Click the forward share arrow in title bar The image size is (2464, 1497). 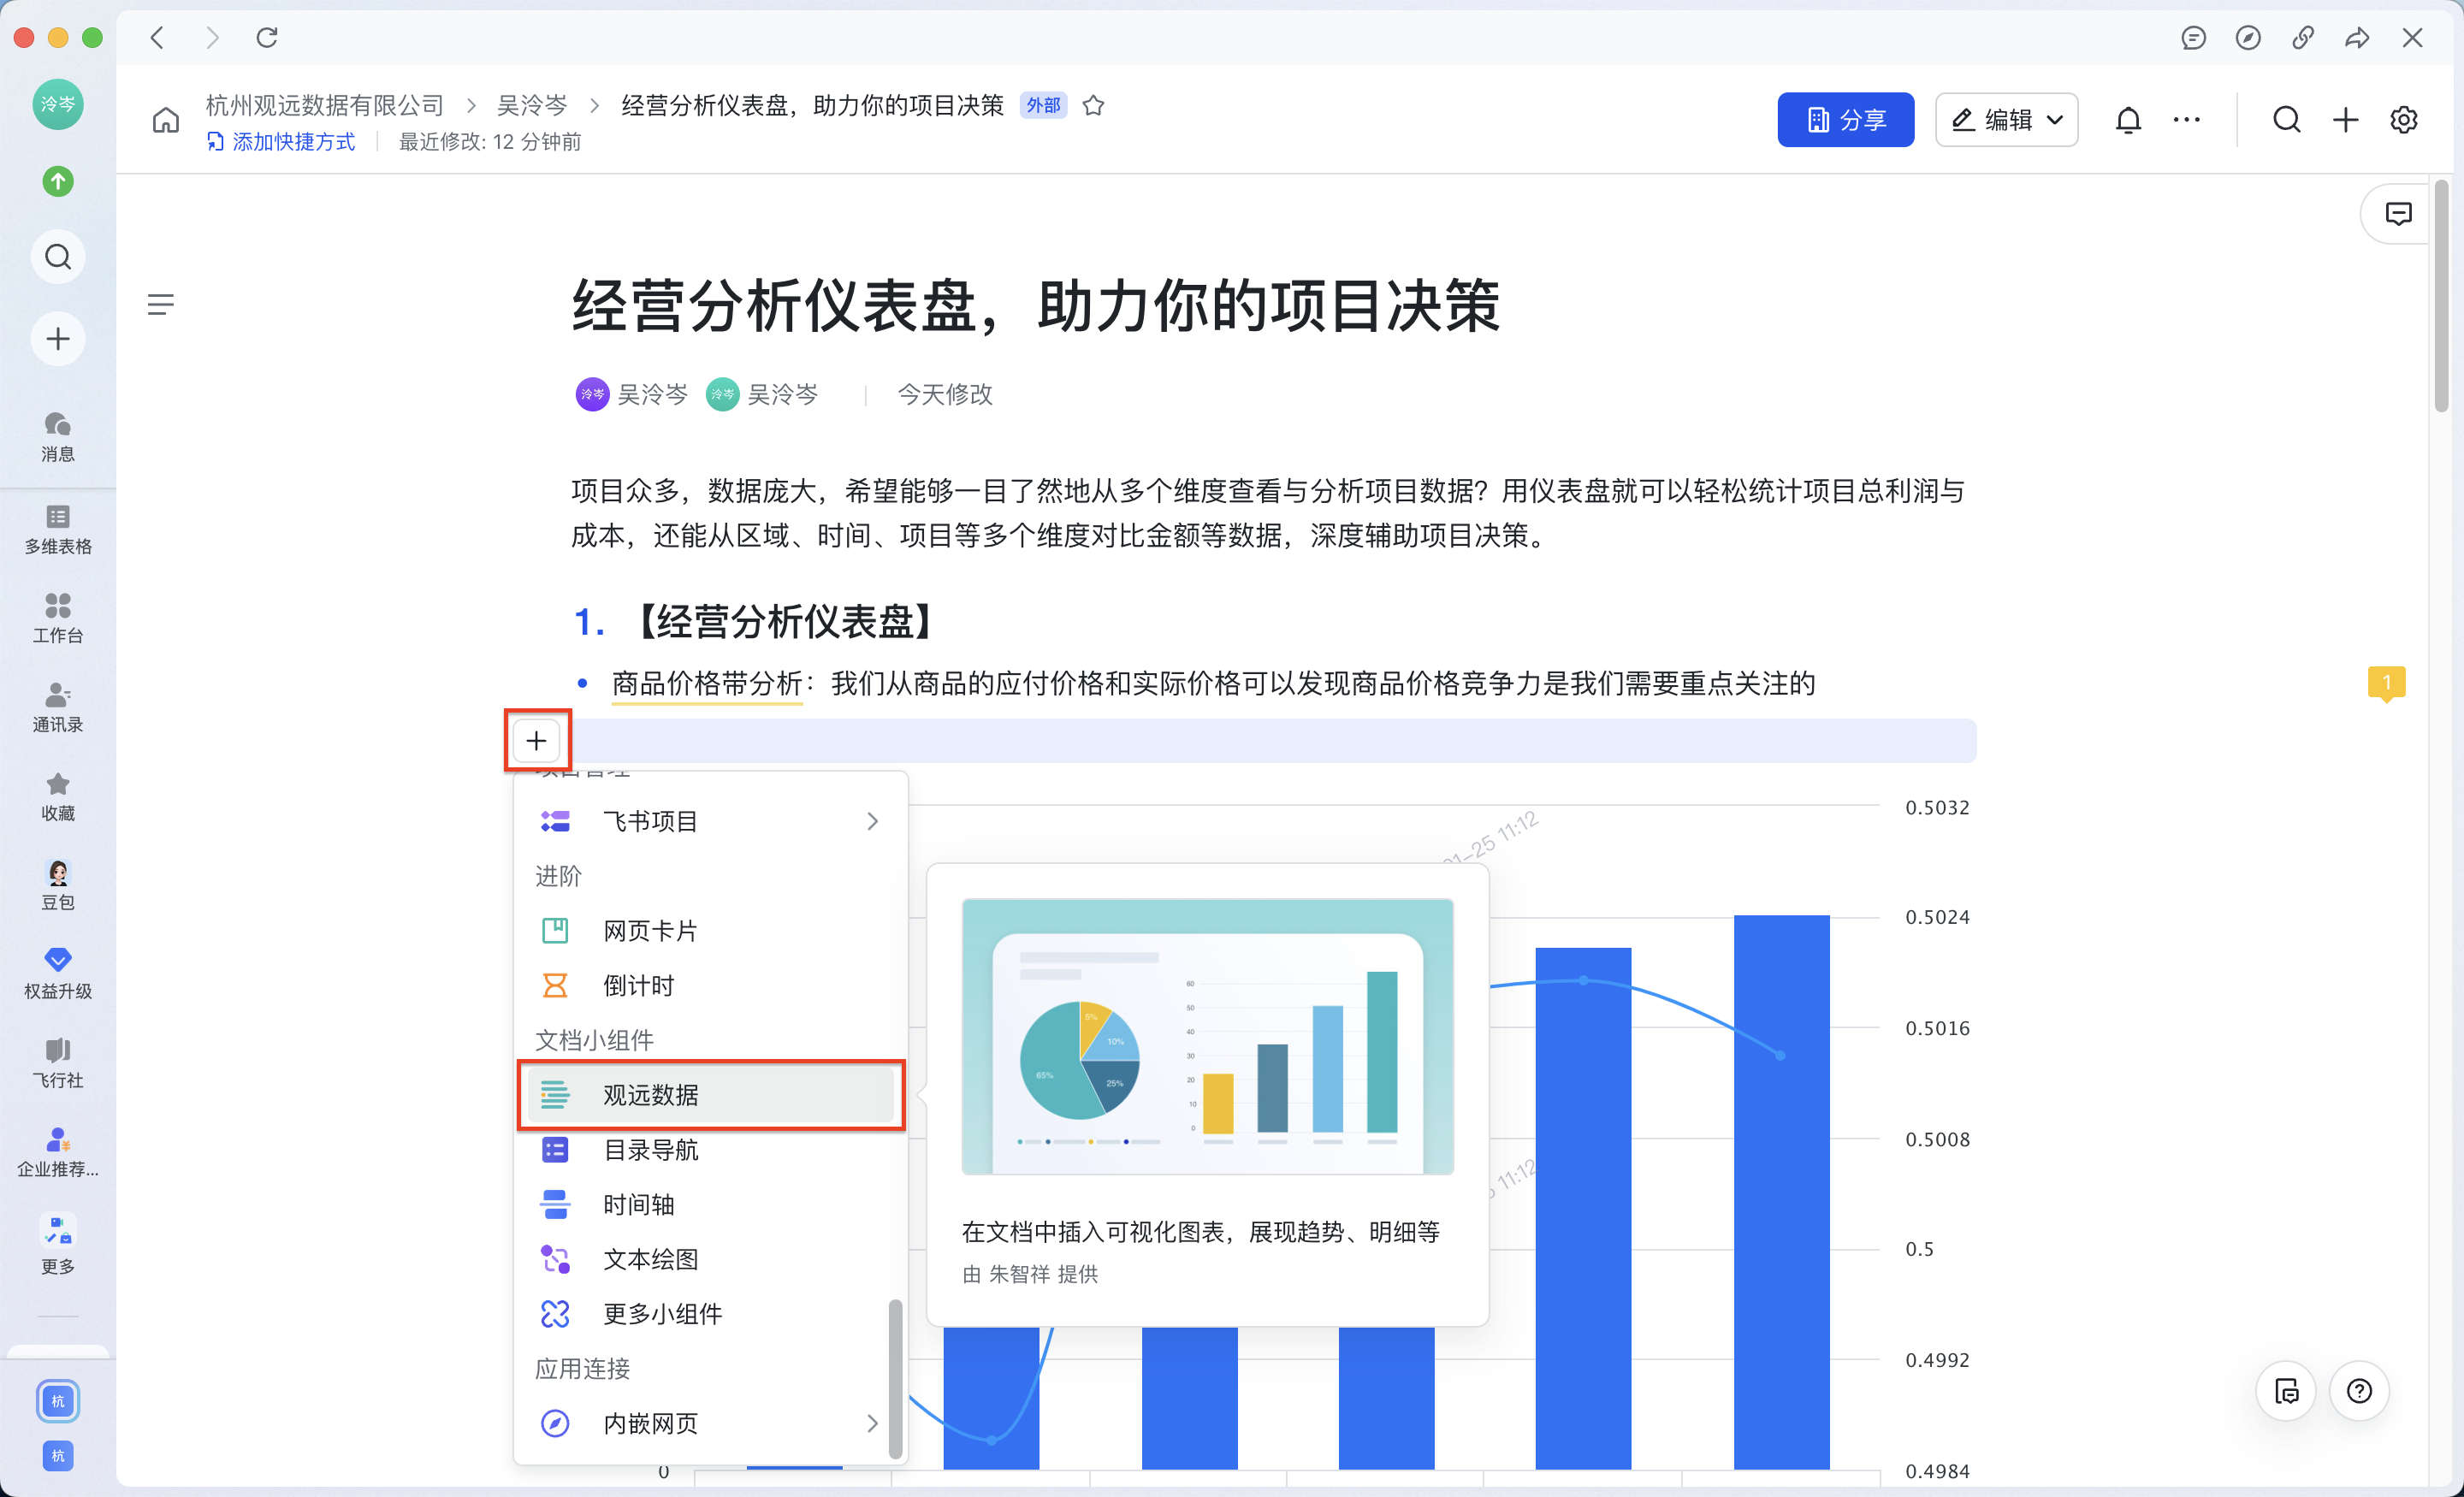[x=2357, y=38]
